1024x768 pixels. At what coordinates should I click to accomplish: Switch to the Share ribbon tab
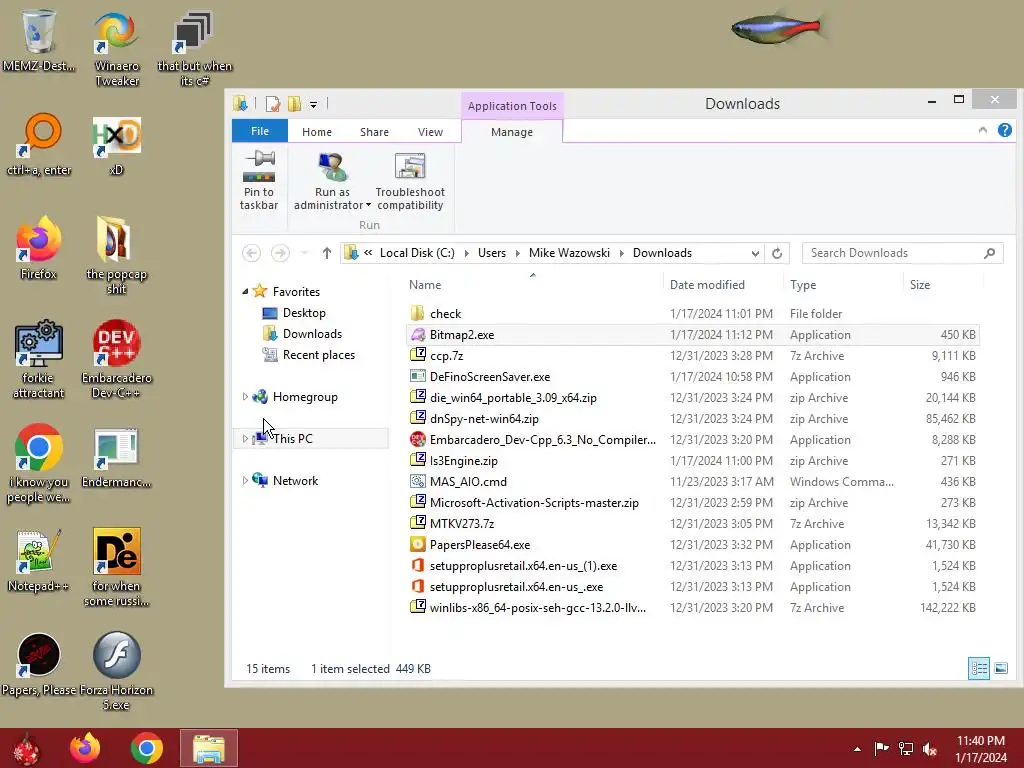click(x=374, y=132)
